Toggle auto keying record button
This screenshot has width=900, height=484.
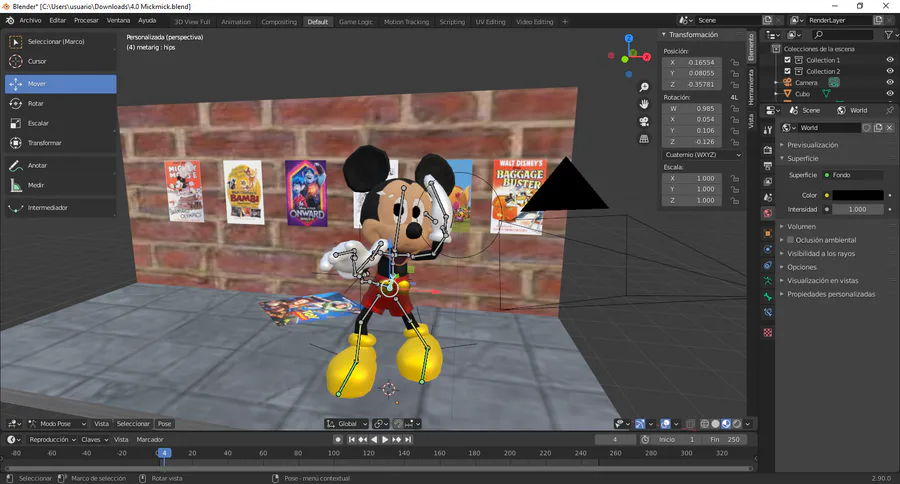(x=338, y=440)
